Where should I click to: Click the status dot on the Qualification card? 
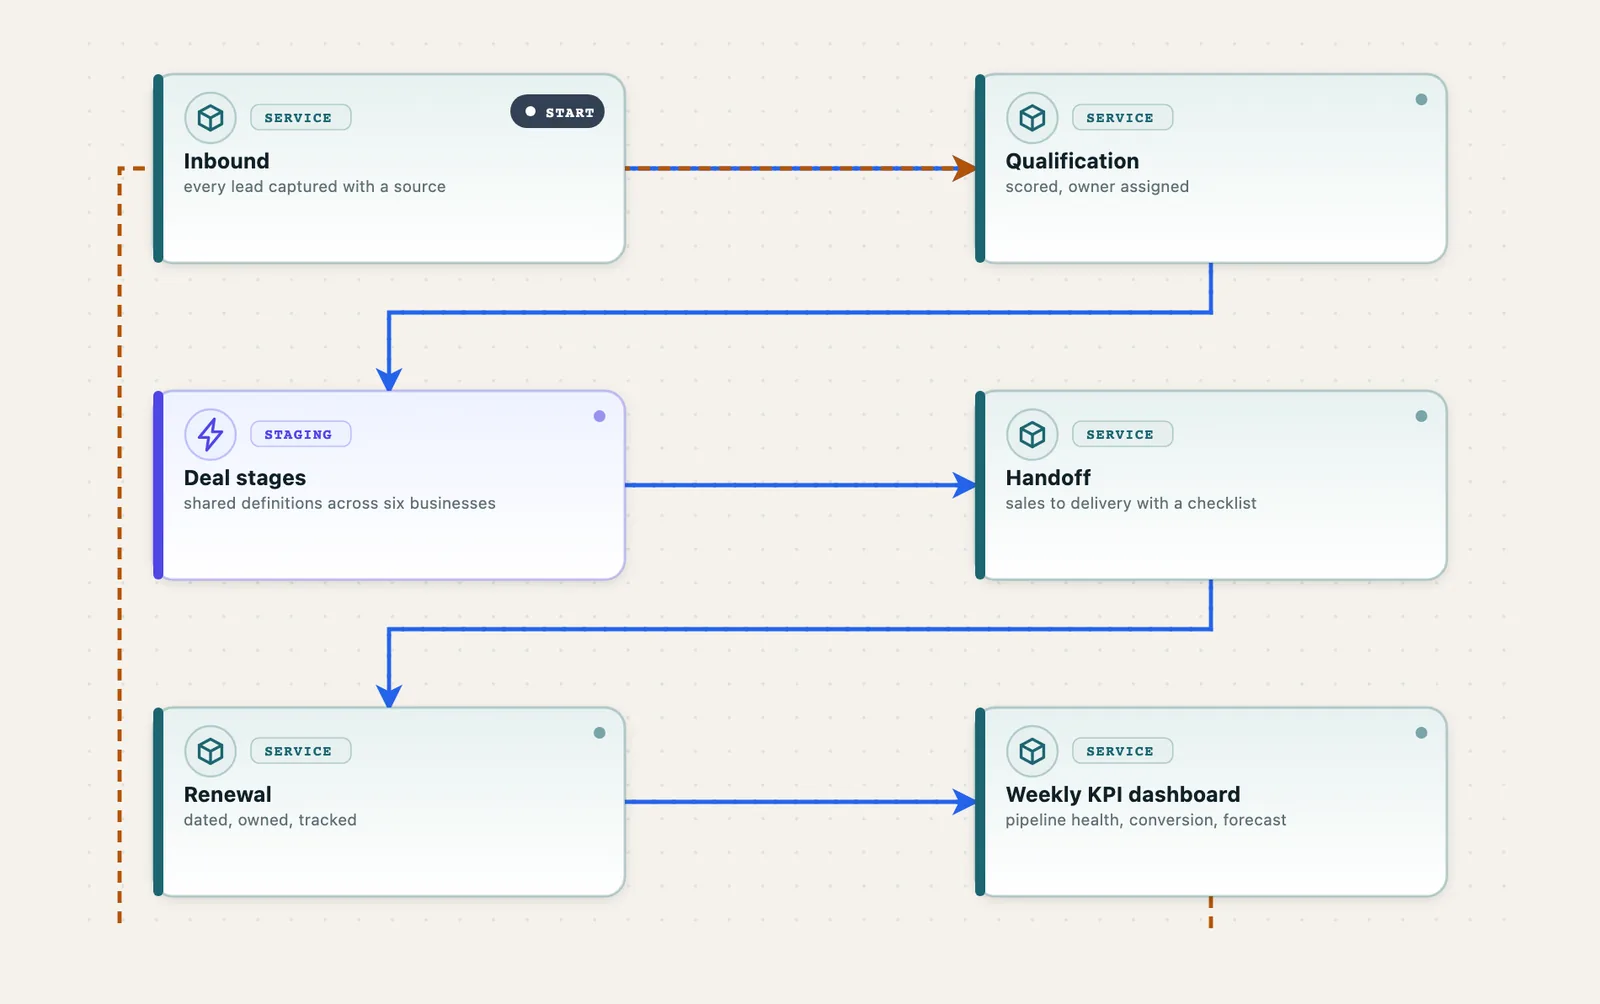[1421, 100]
